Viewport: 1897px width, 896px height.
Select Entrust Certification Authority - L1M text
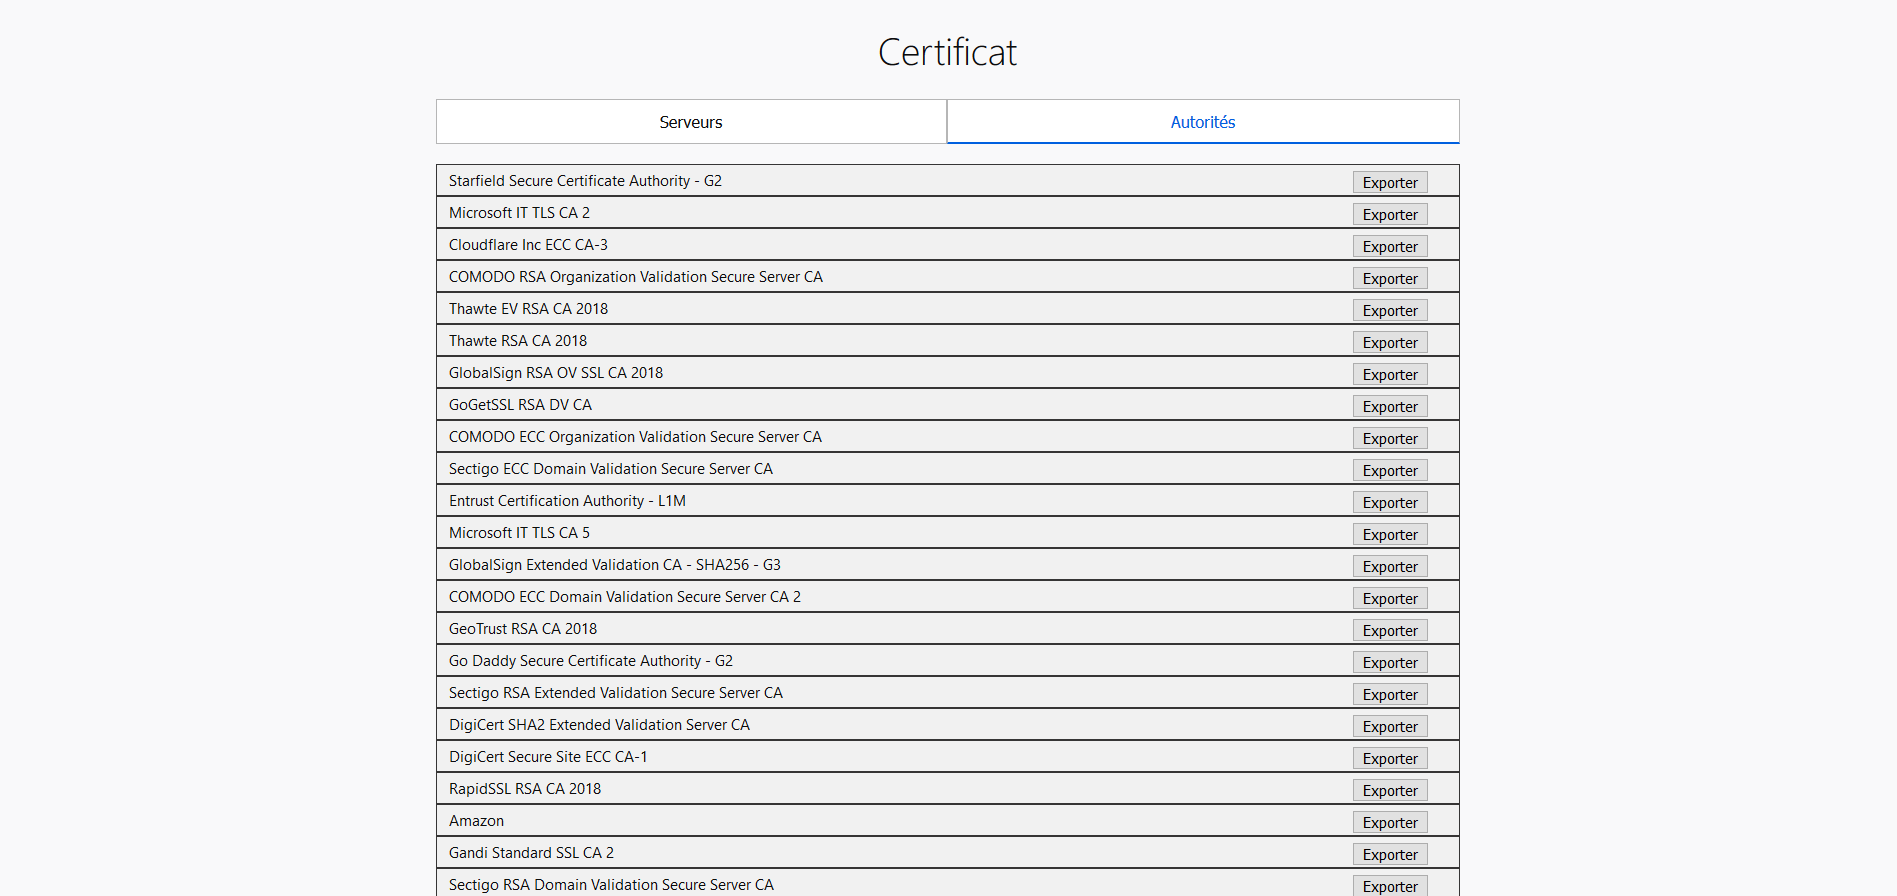(567, 501)
